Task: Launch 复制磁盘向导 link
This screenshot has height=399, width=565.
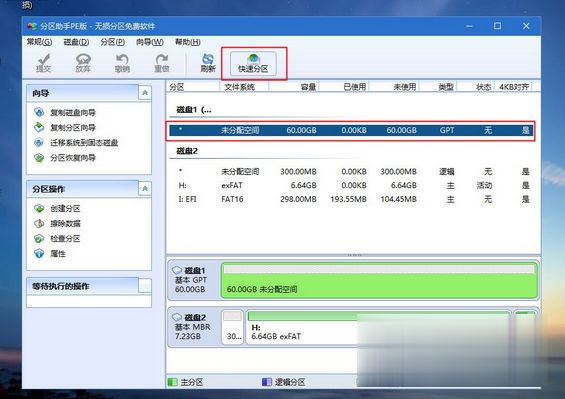Action: click(x=73, y=113)
